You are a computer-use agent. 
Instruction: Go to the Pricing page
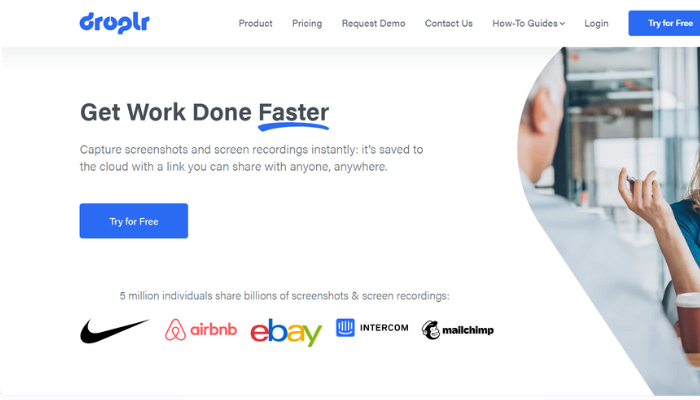click(307, 23)
